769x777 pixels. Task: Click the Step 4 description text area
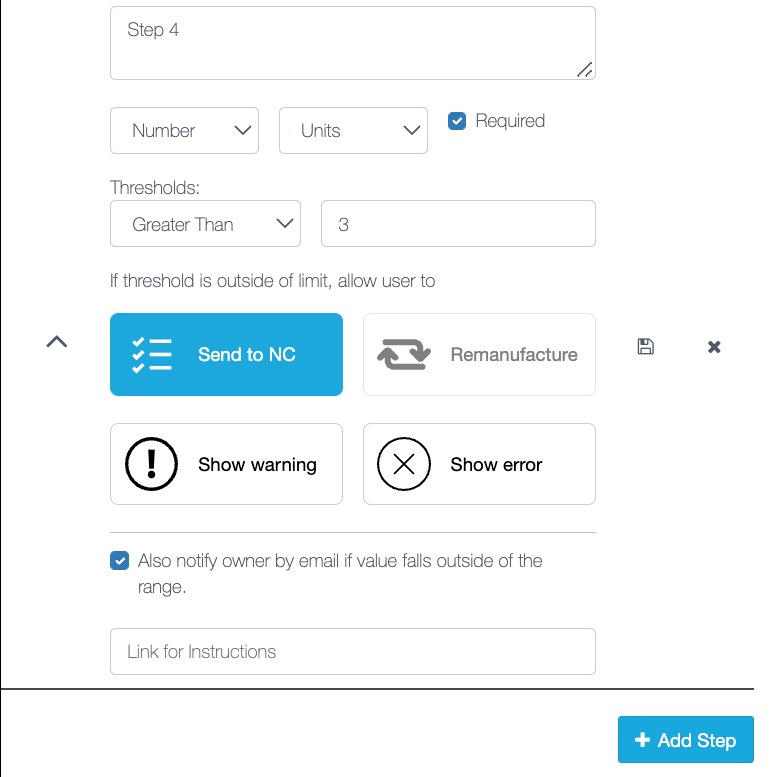point(353,43)
